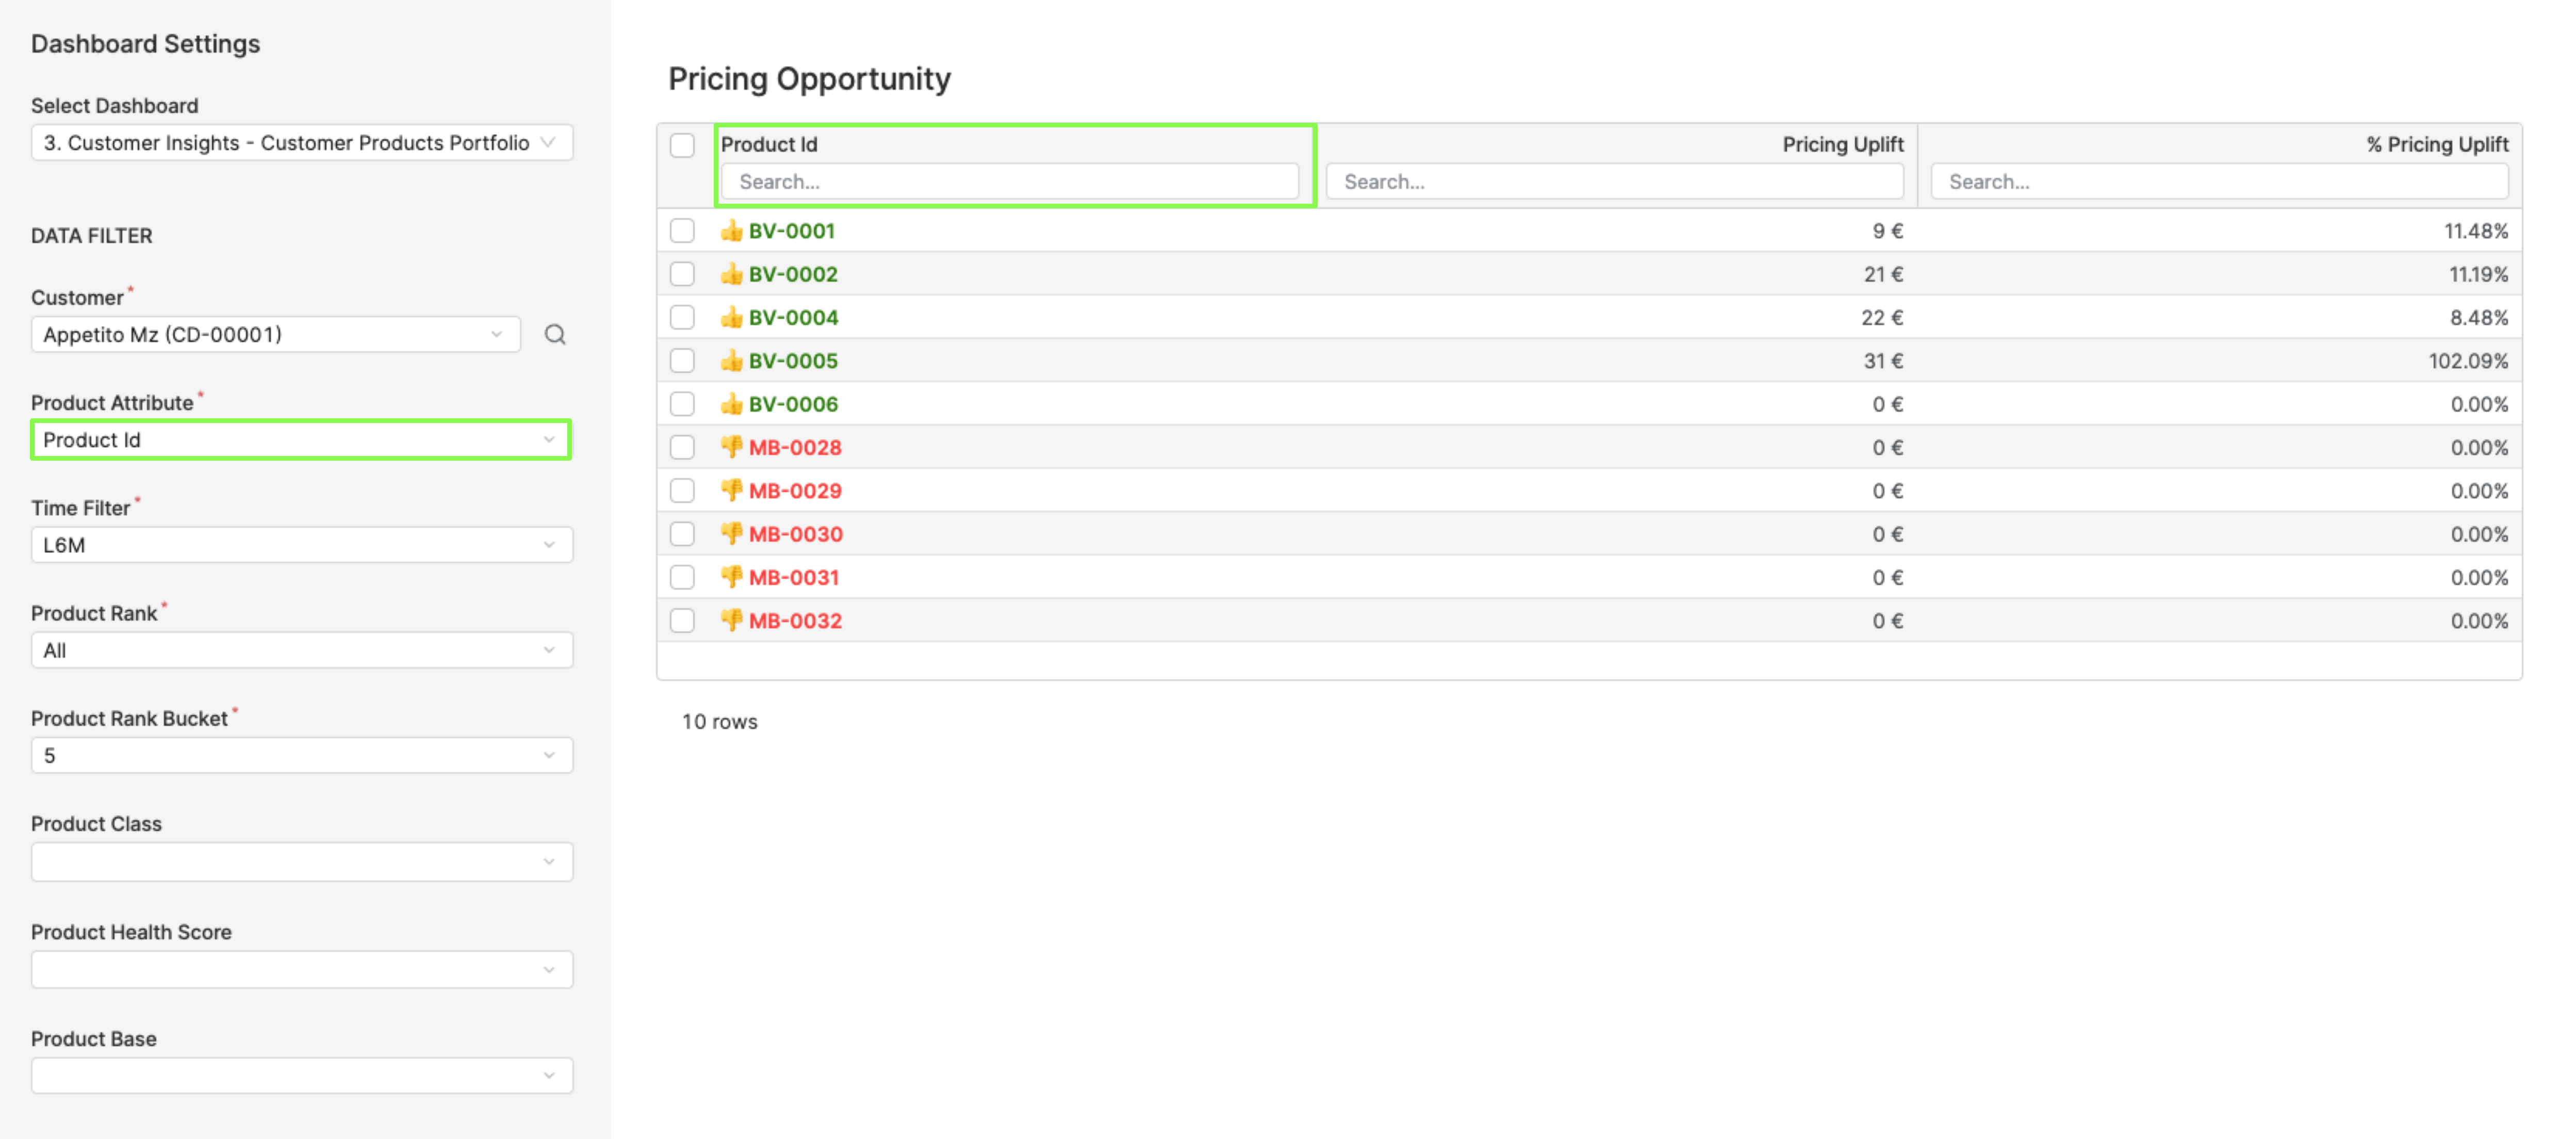Open the MB-0031 product link

pos(795,577)
